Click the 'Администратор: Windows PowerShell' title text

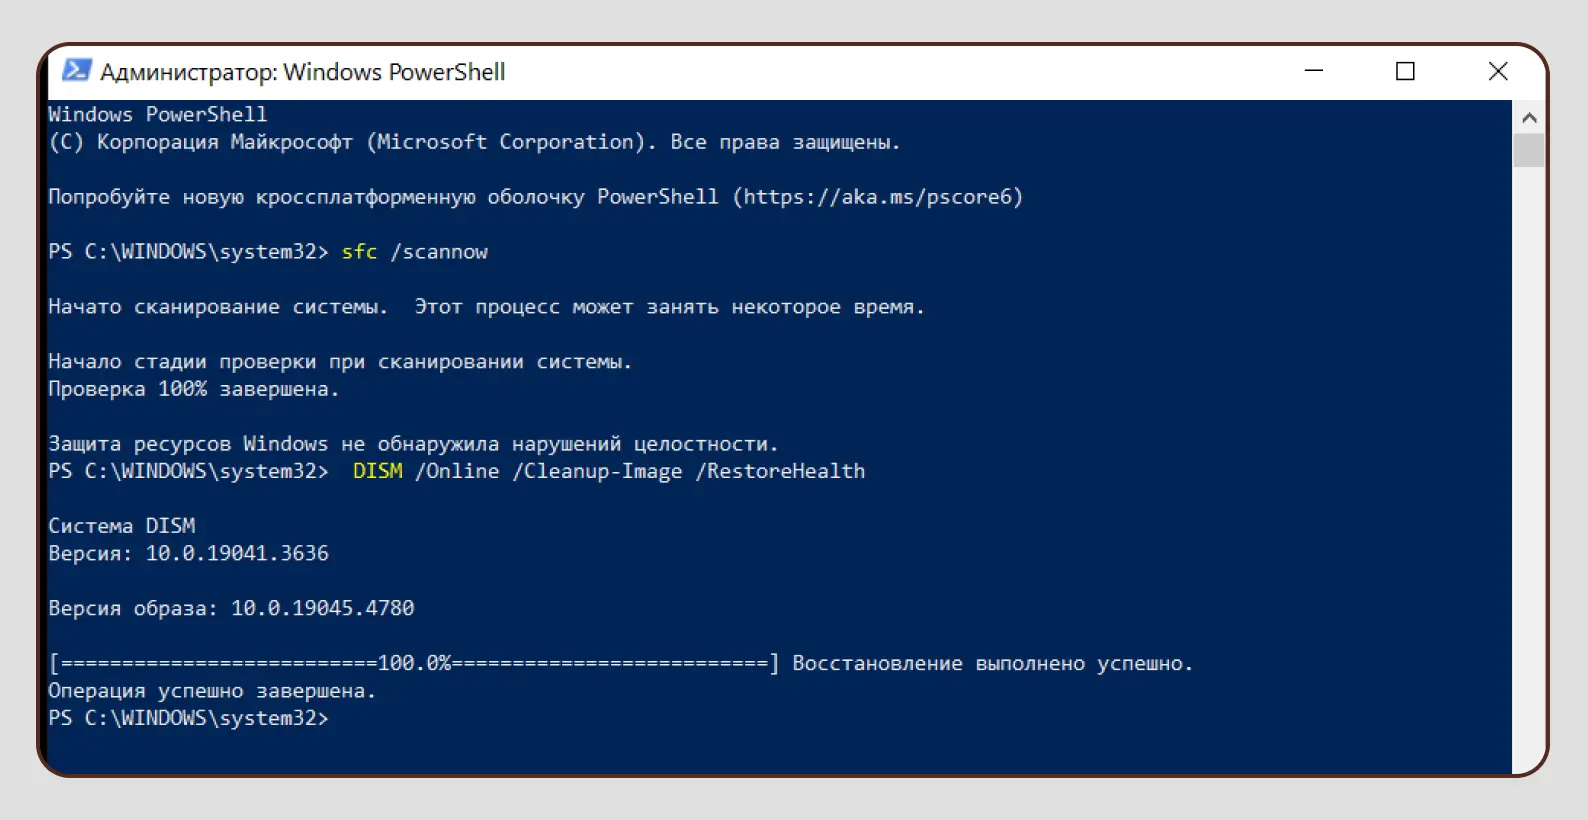pyautogui.click(x=302, y=72)
